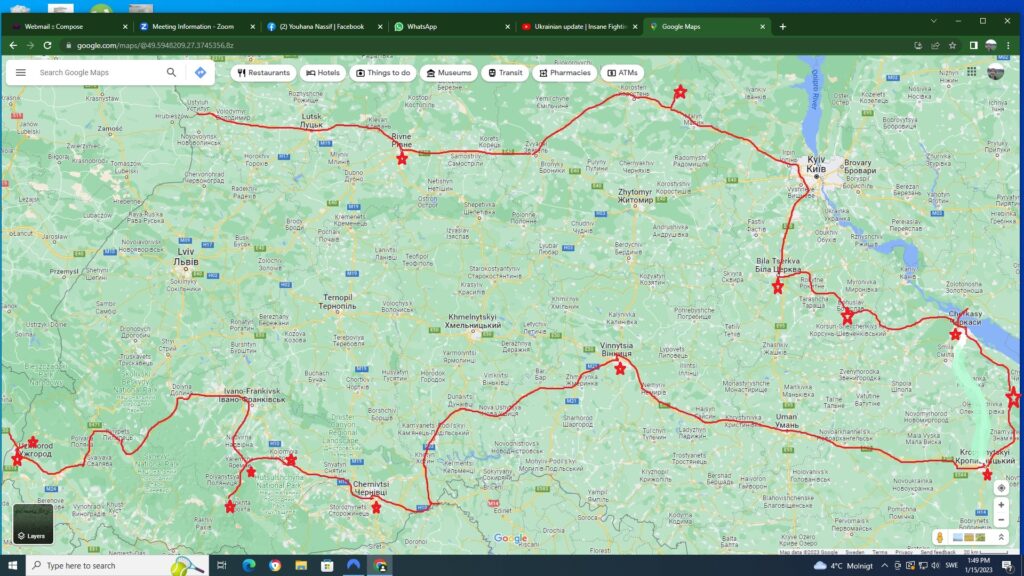Open the volume speaker icon
The image size is (1024, 576).
pyautogui.click(x=935, y=566)
